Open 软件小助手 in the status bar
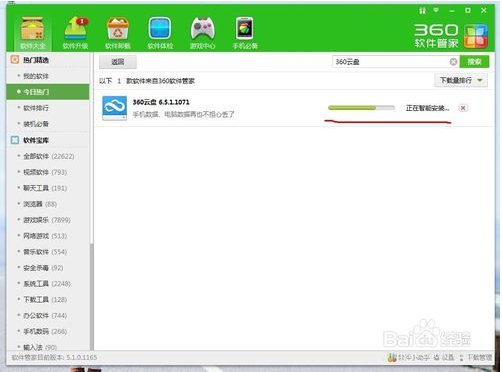The width and height of the screenshot is (502, 372). (x=408, y=358)
